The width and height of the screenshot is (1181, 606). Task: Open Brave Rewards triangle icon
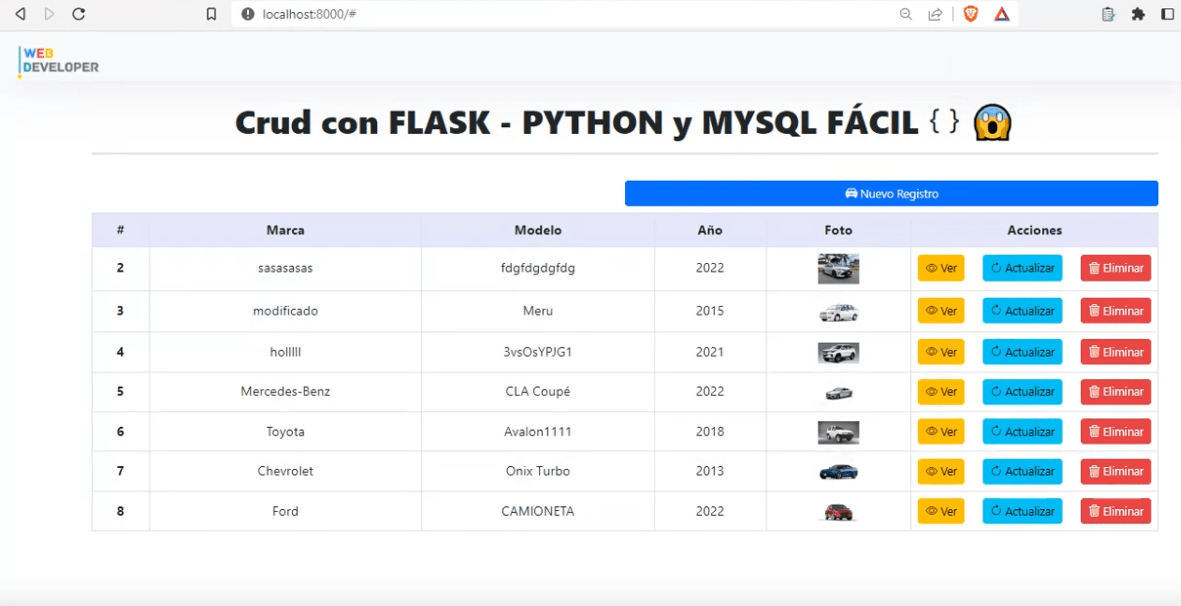click(1003, 14)
